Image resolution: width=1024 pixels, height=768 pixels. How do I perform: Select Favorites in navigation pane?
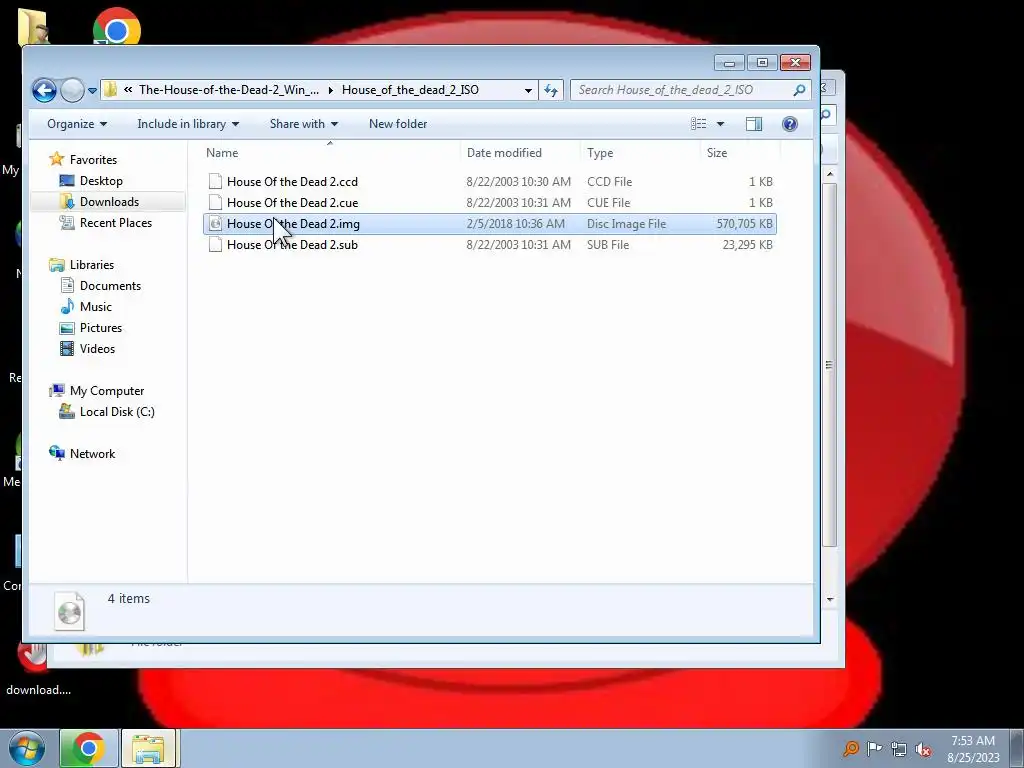tap(93, 160)
